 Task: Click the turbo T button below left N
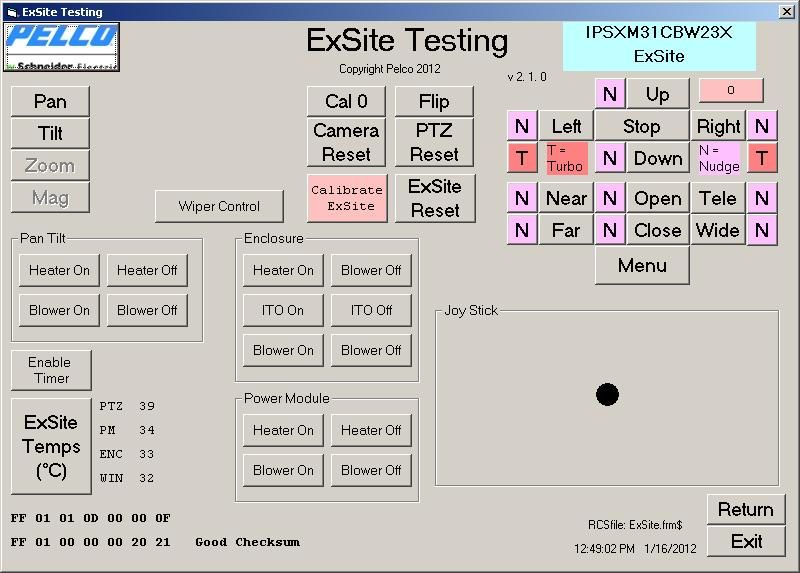[521, 158]
